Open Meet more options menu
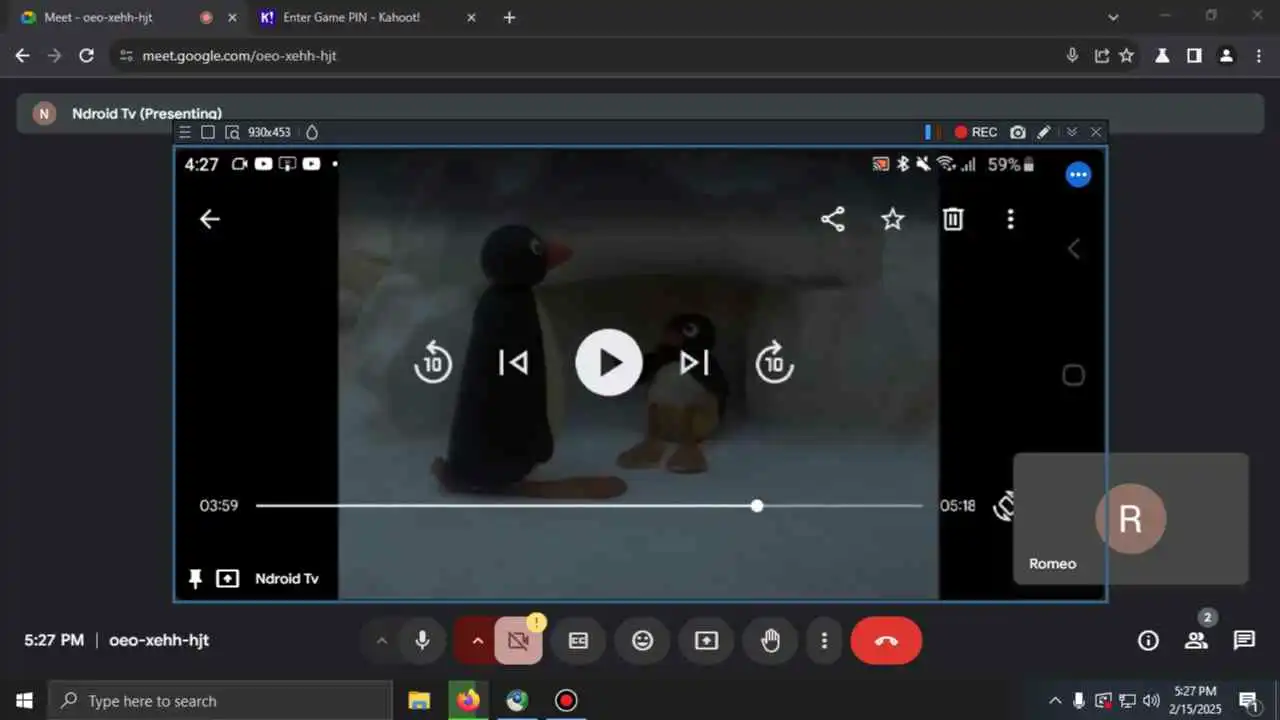The width and height of the screenshot is (1280, 720). click(824, 641)
